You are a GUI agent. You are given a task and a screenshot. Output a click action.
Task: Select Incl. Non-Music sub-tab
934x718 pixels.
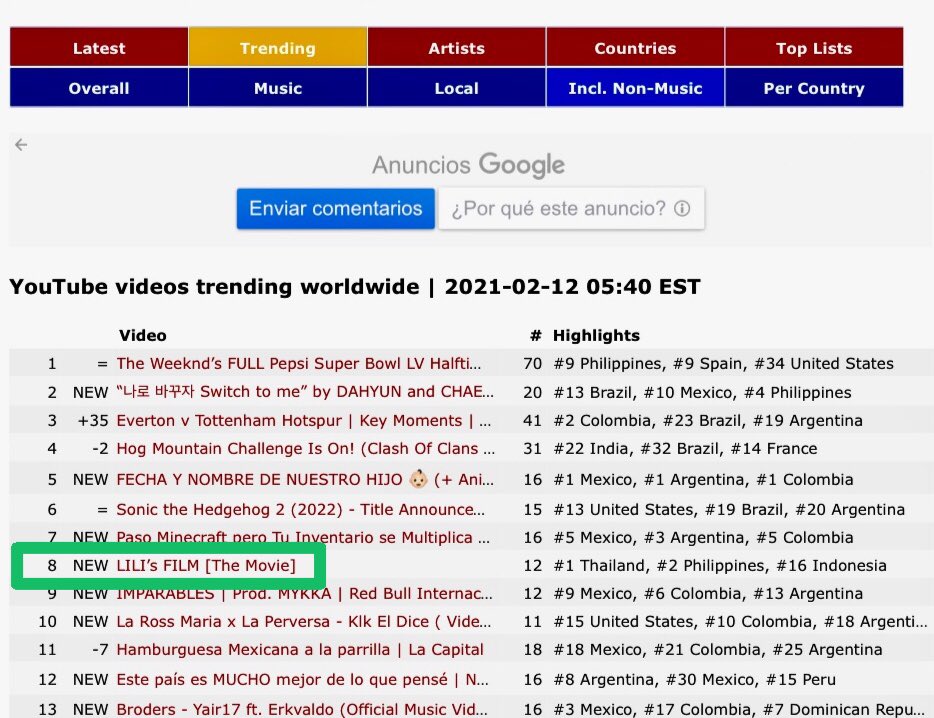(x=635, y=88)
